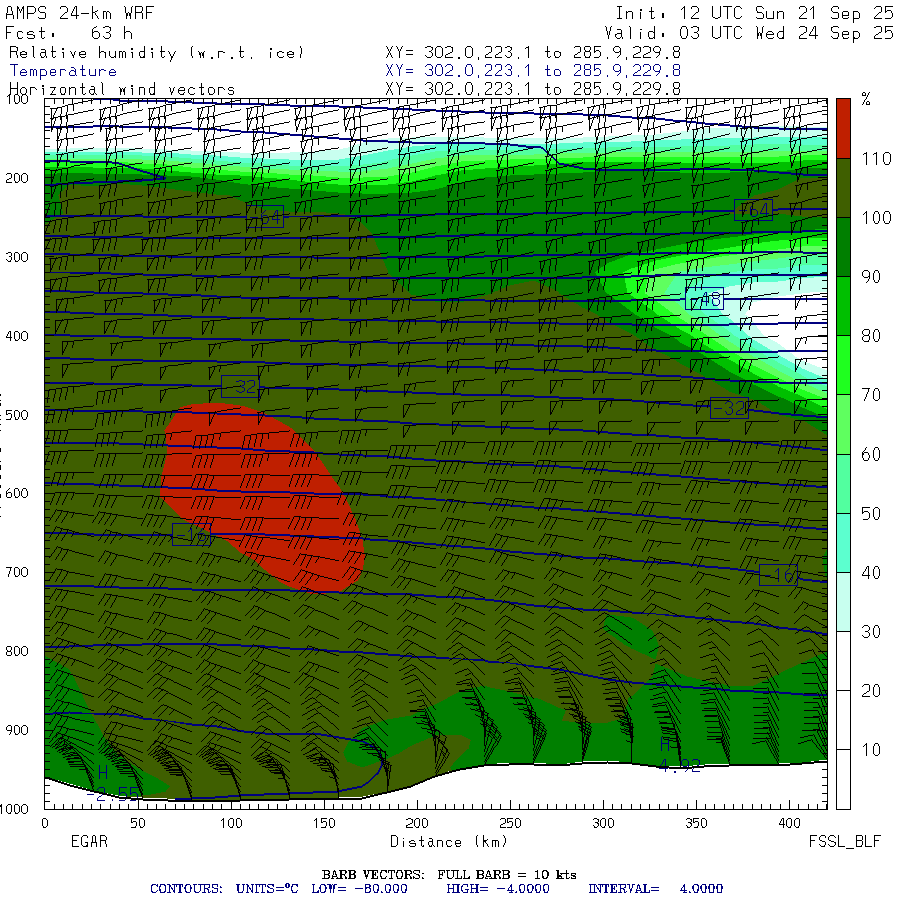The height and width of the screenshot is (900, 900).
Task: Select the 'Fcst: 63 h' forecast hour text
Action: click(69, 33)
